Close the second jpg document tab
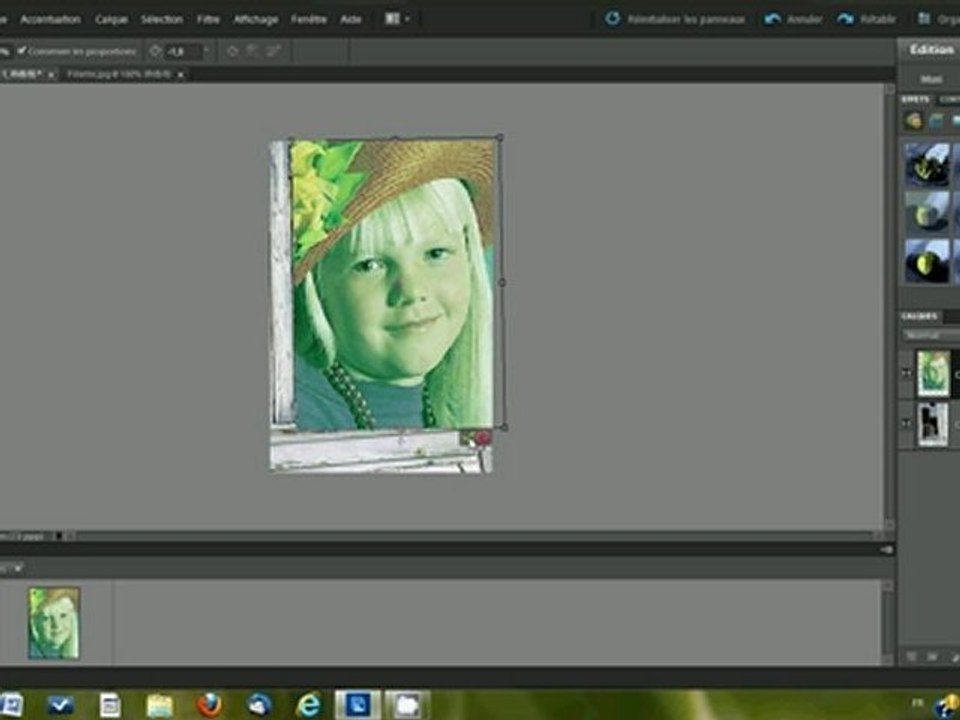This screenshot has height=720, width=960. point(180,75)
